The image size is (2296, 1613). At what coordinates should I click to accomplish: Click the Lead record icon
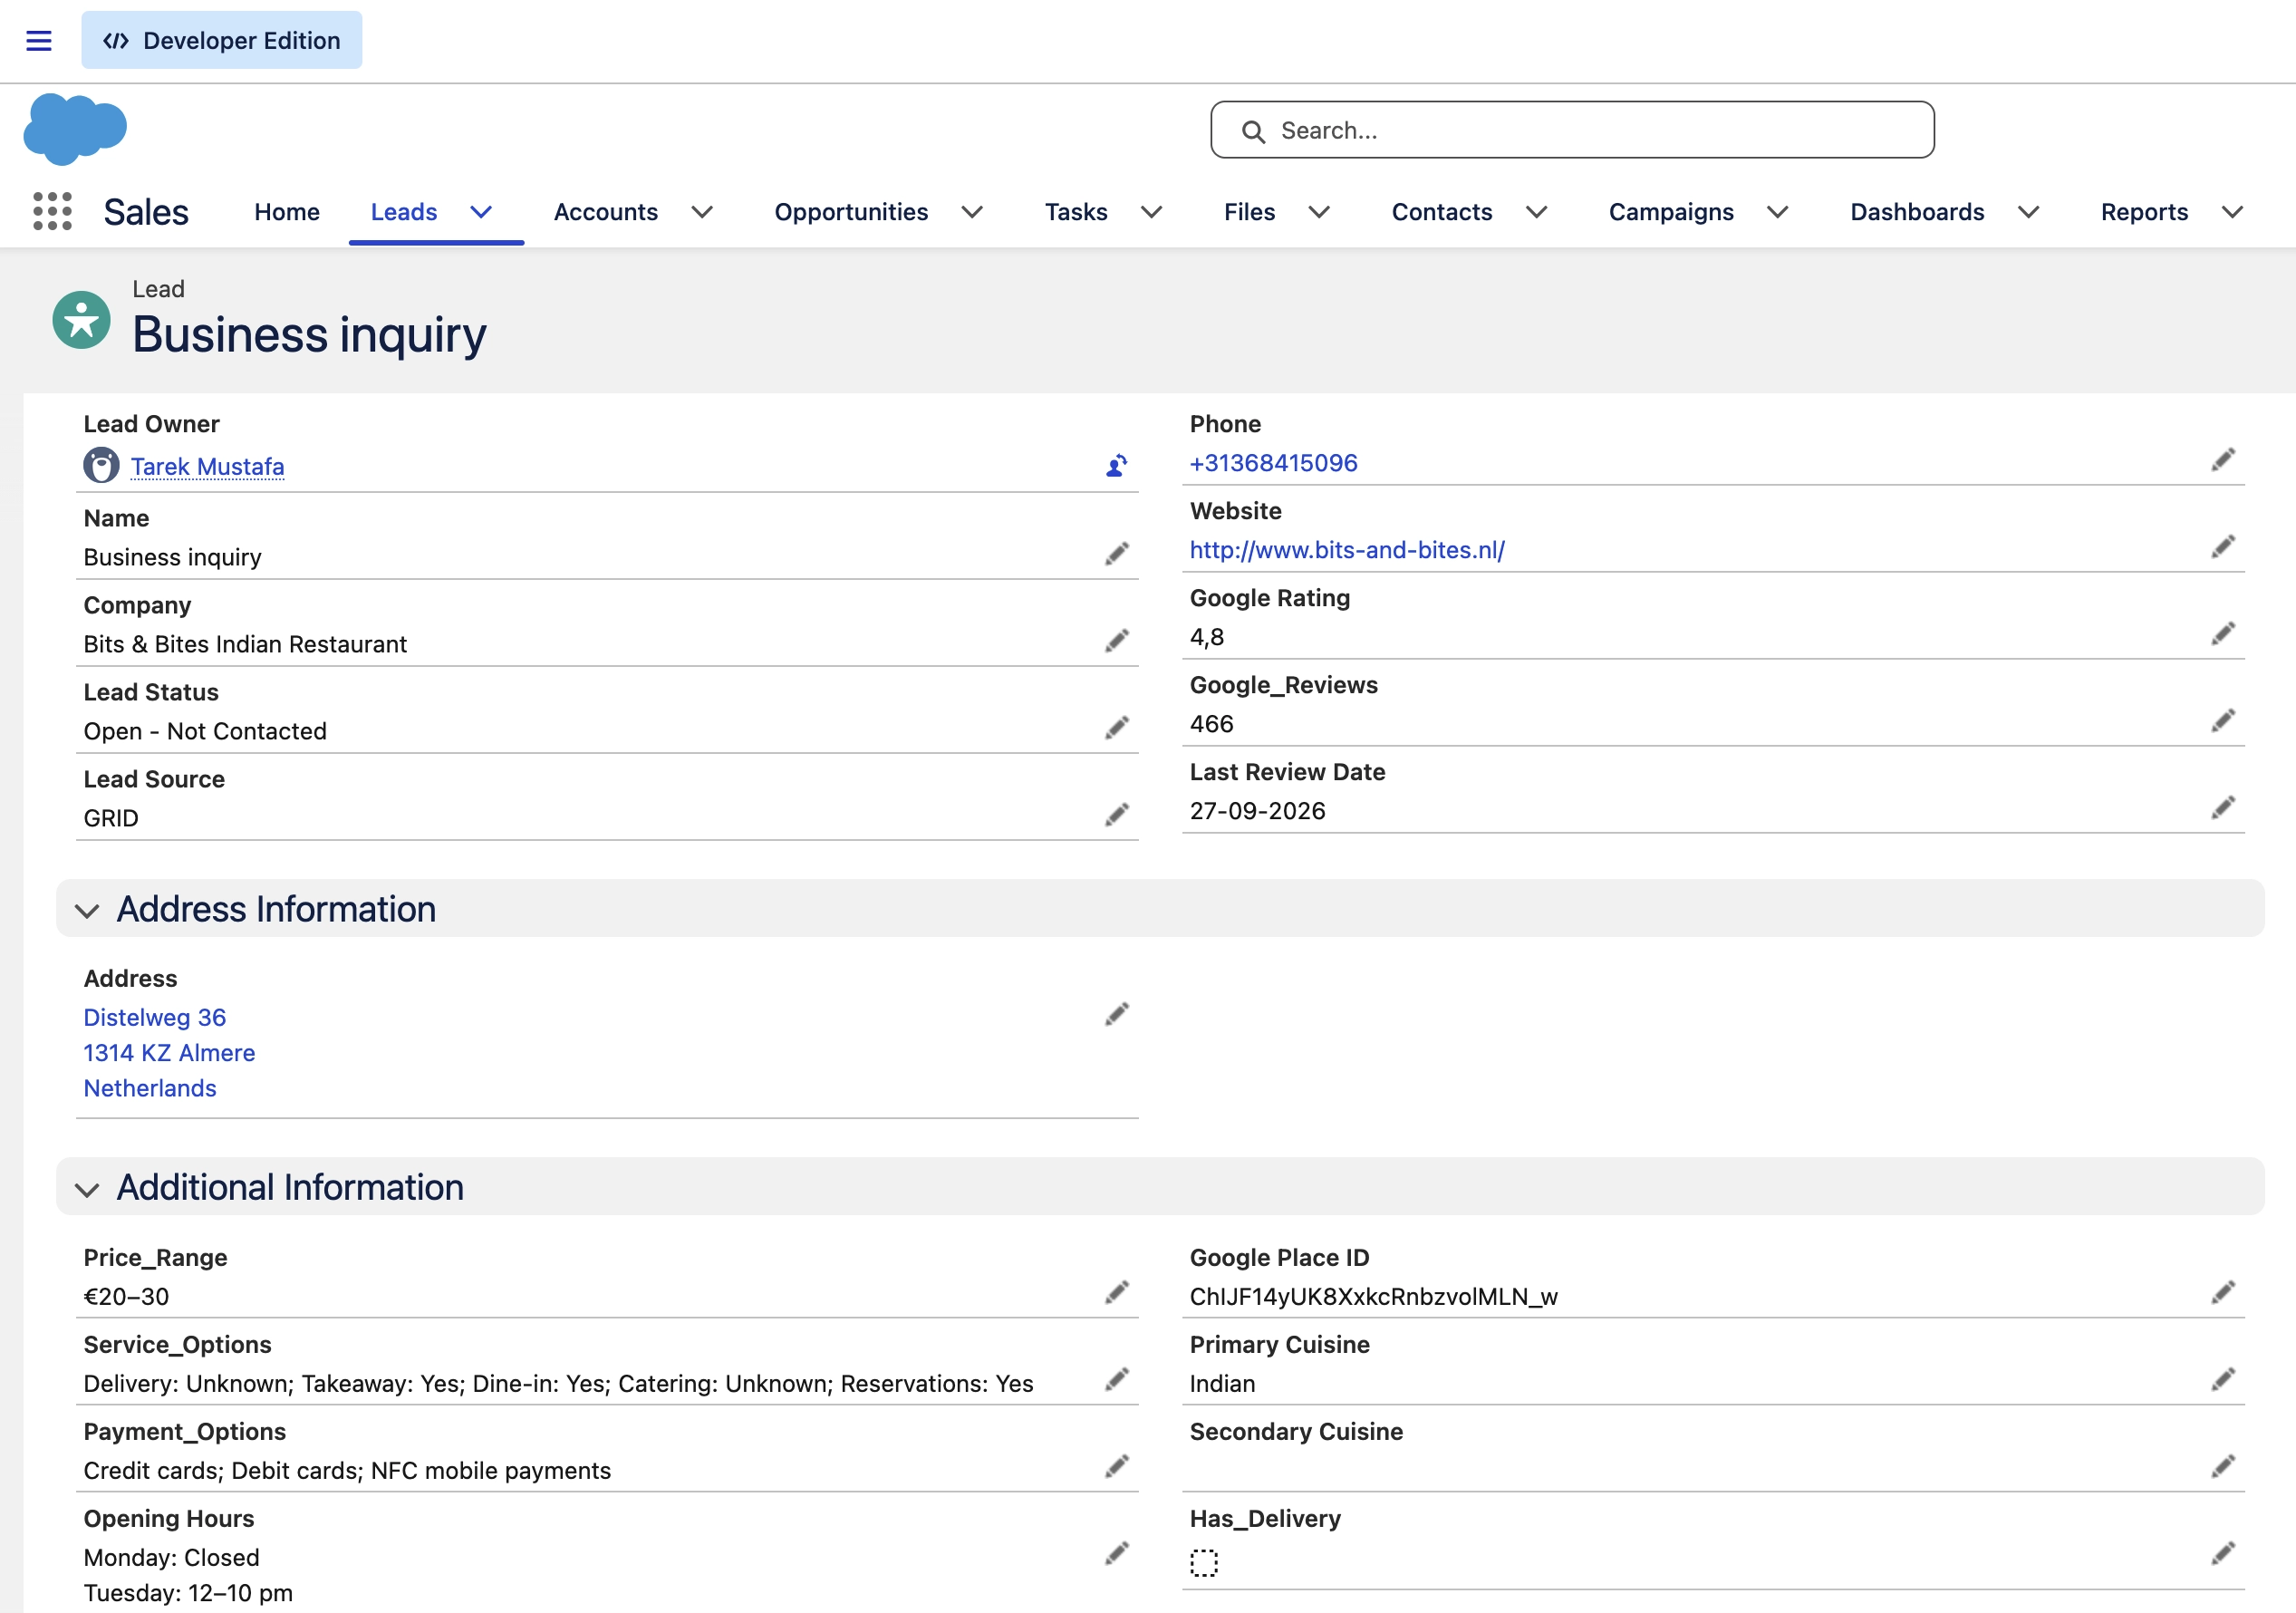pos(81,320)
